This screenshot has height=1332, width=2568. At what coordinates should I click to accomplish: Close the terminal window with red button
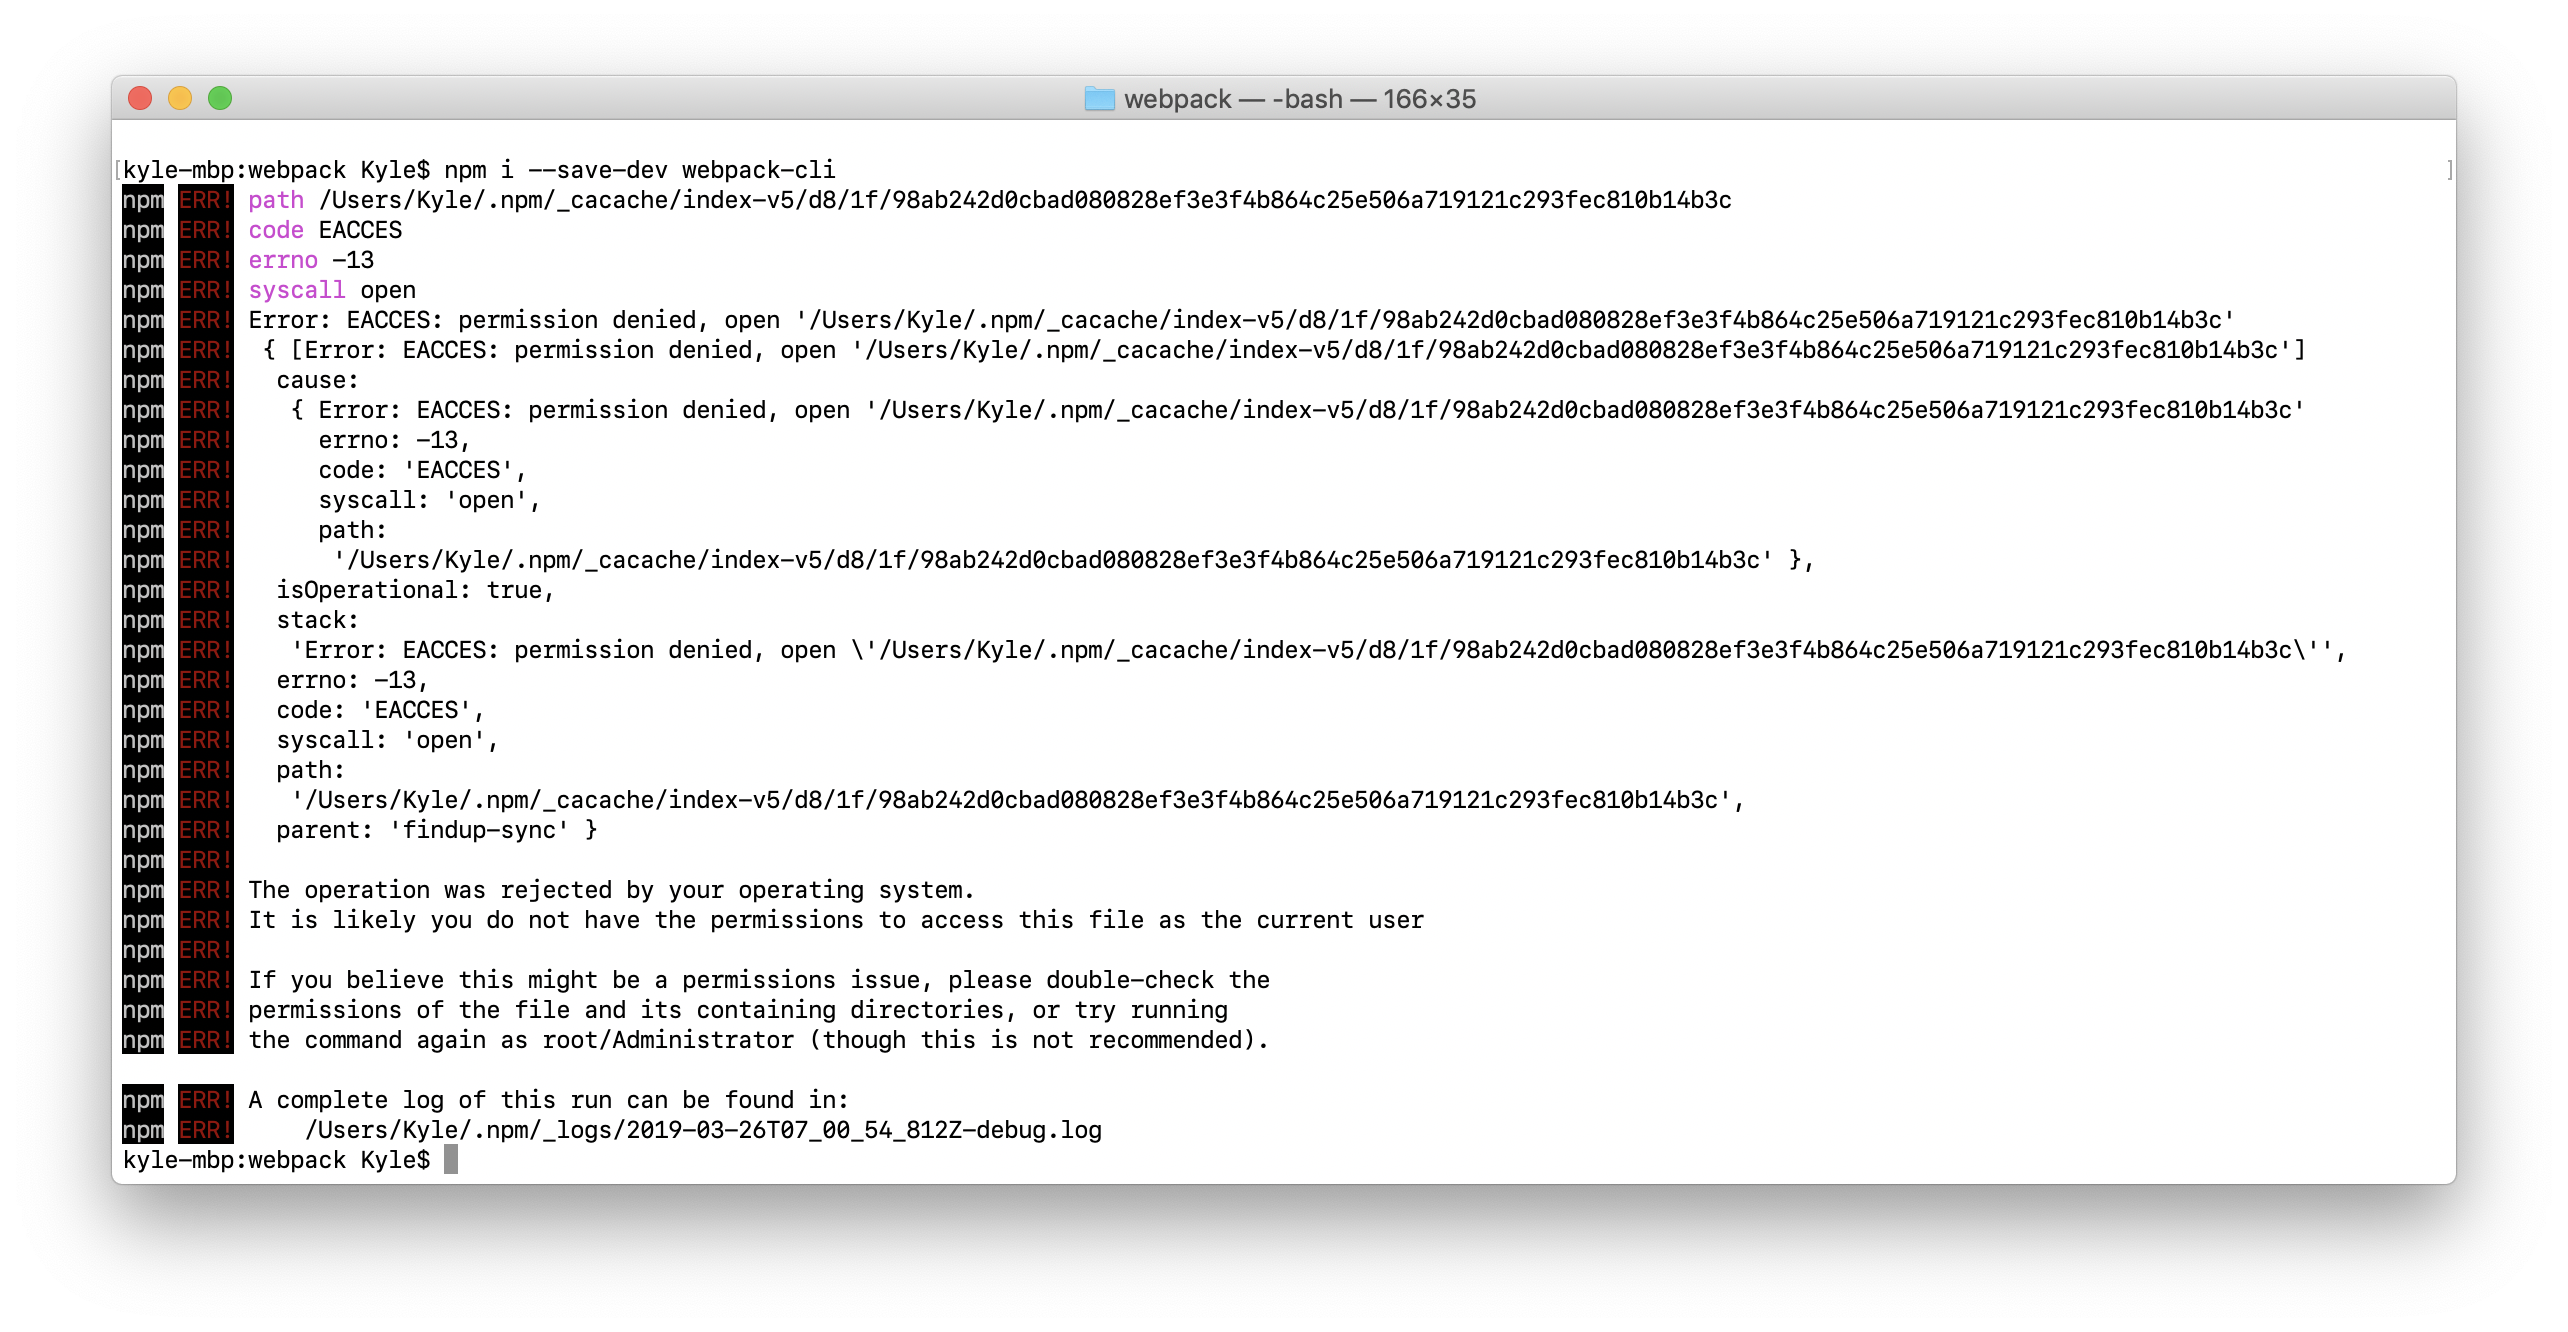pyautogui.click(x=140, y=98)
